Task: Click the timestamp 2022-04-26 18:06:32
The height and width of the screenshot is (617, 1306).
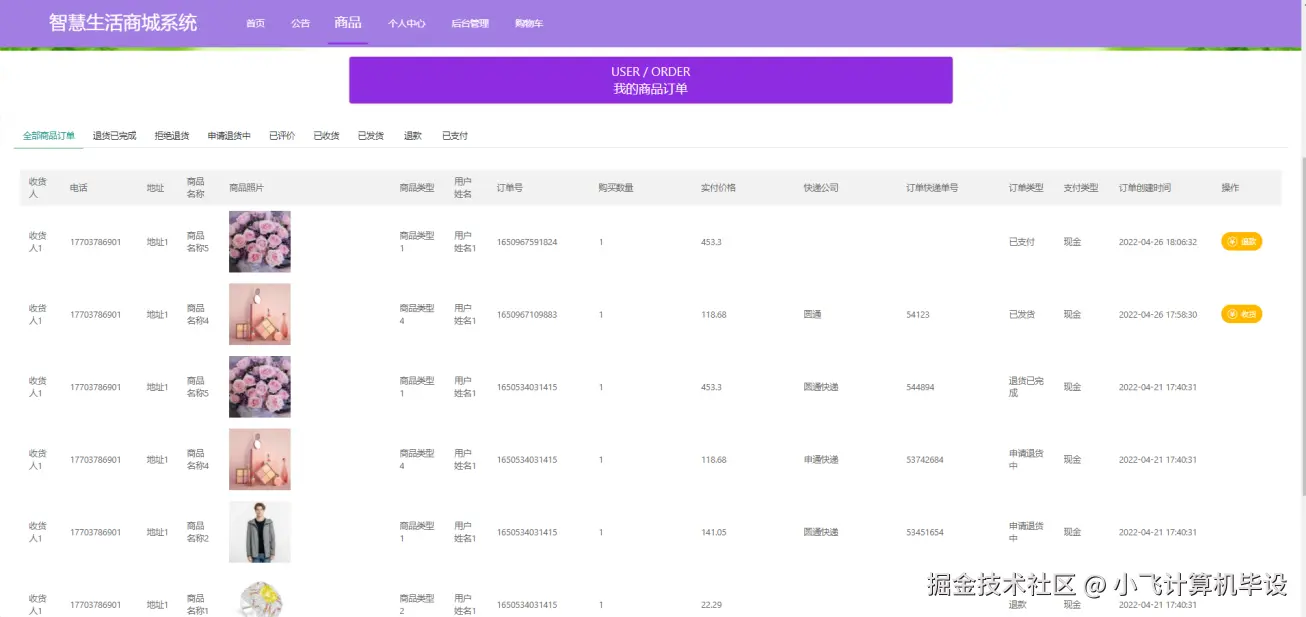Action: (x=1157, y=242)
